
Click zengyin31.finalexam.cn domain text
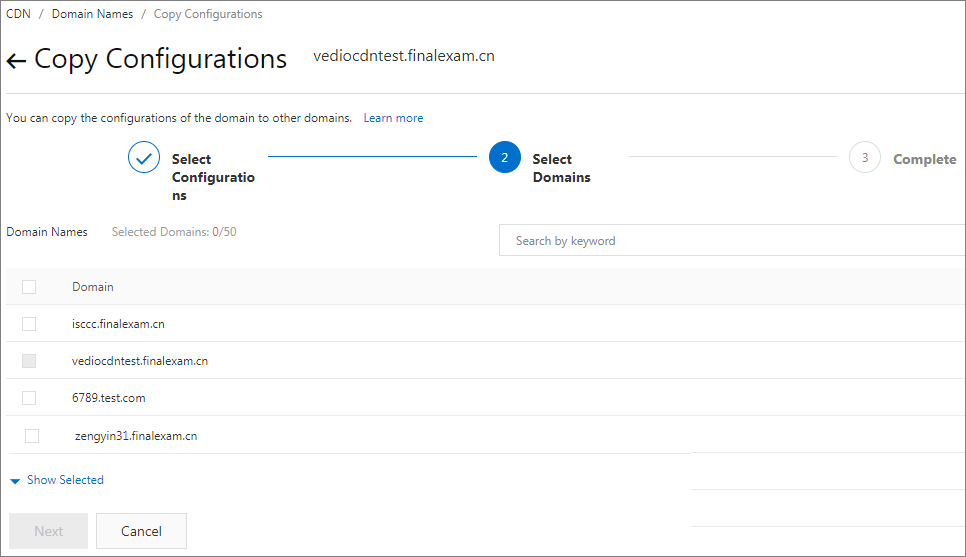pyautogui.click(x=136, y=436)
